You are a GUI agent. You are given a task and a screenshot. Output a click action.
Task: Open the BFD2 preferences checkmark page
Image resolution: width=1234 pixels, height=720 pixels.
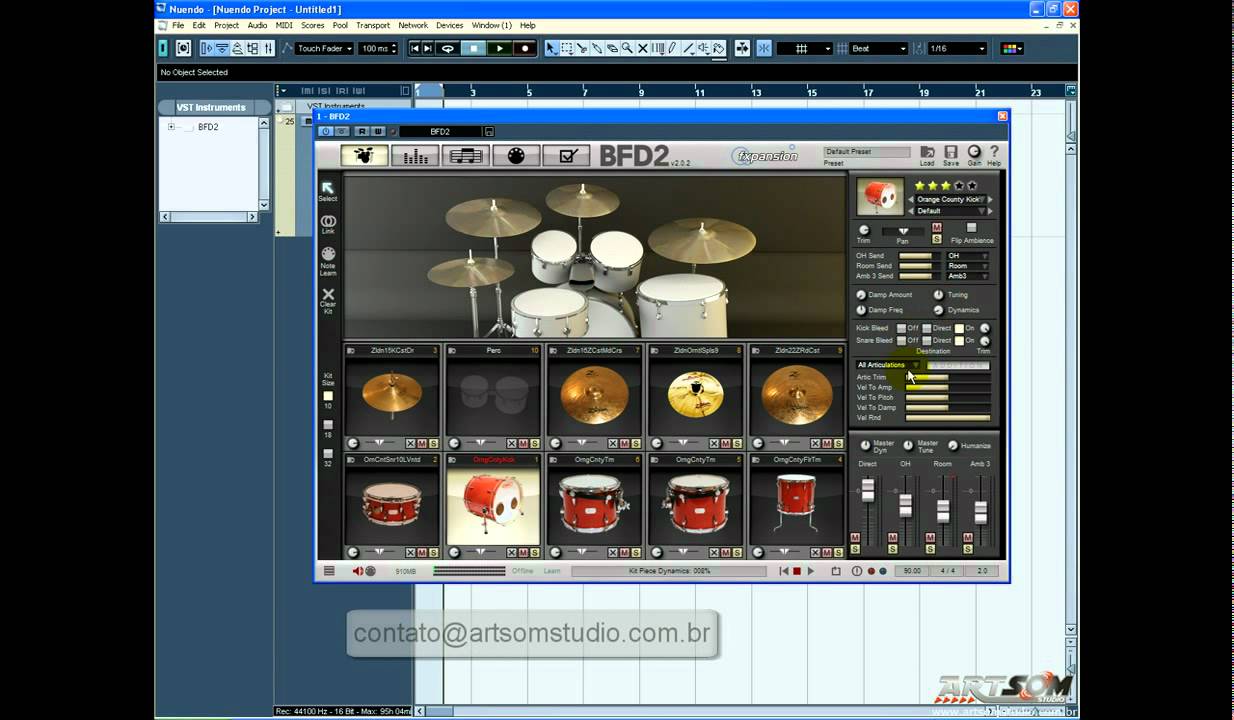567,155
